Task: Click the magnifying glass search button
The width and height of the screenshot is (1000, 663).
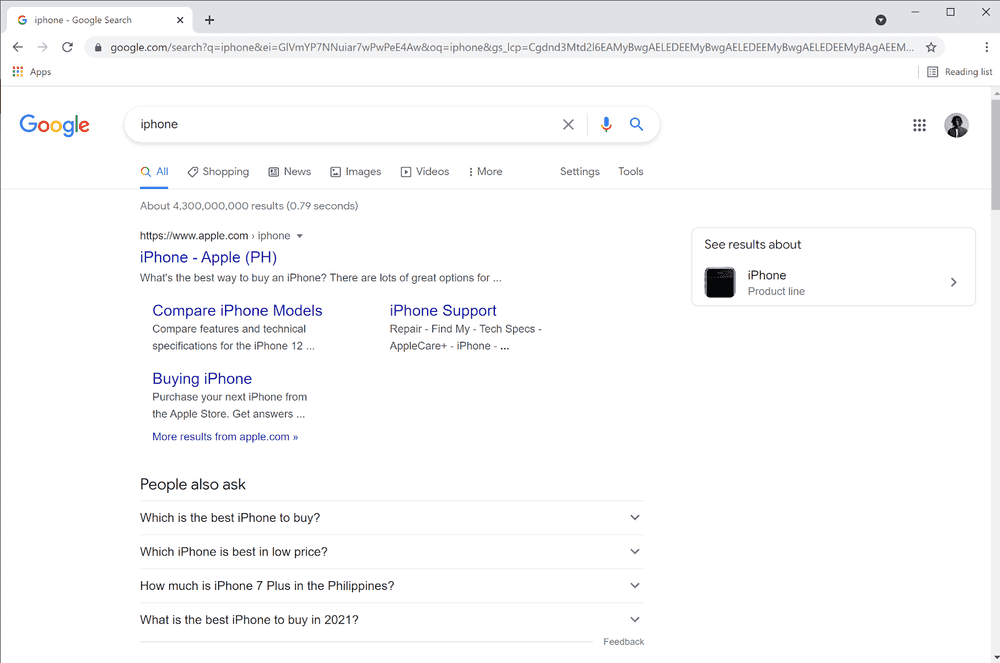Action: pyautogui.click(x=636, y=124)
